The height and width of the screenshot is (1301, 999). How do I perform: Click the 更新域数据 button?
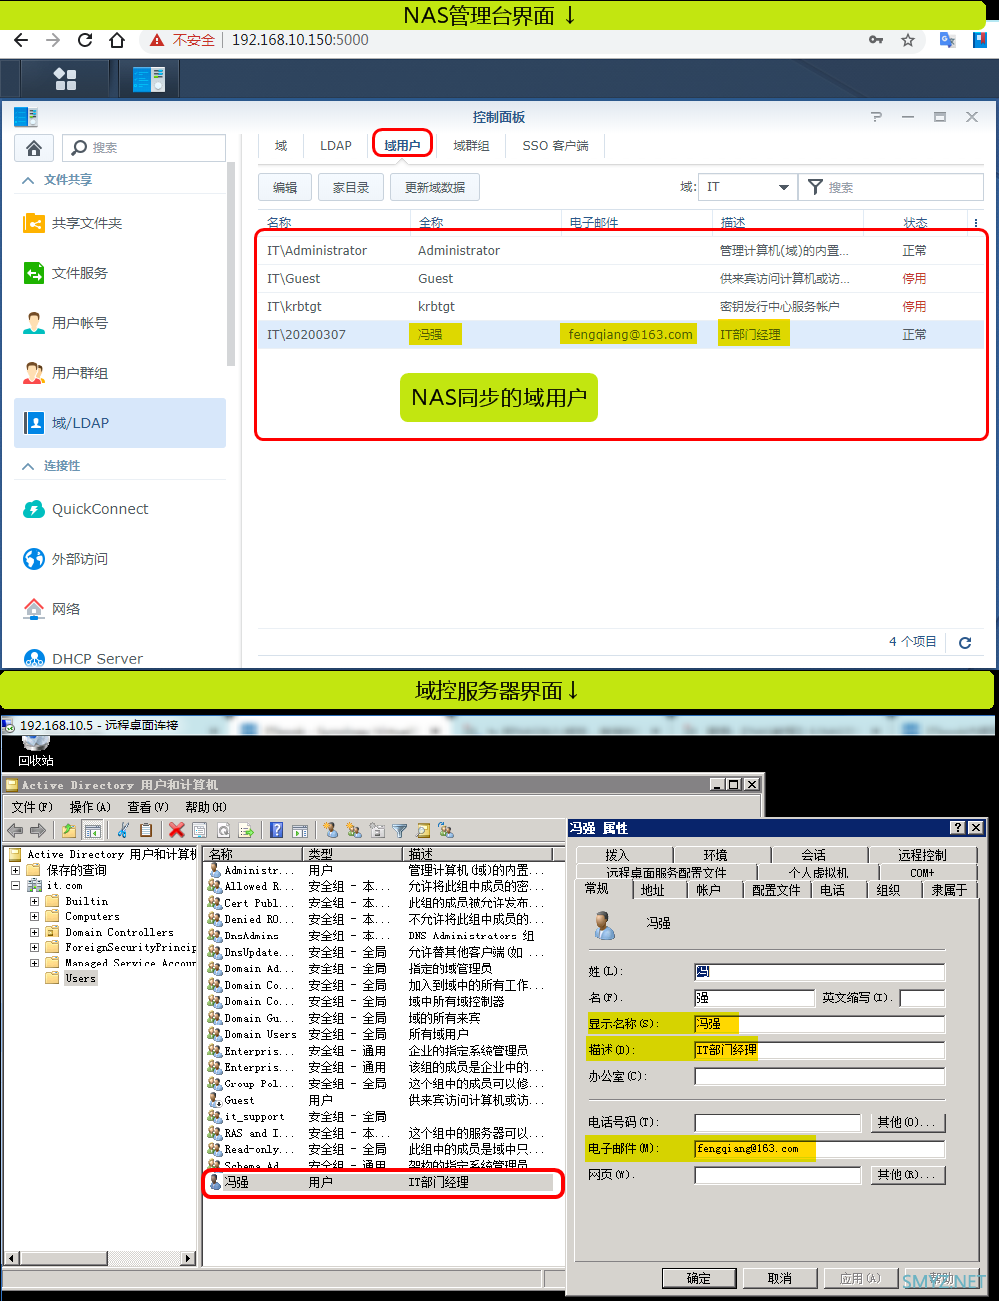pyautogui.click(x=435, y=187)
